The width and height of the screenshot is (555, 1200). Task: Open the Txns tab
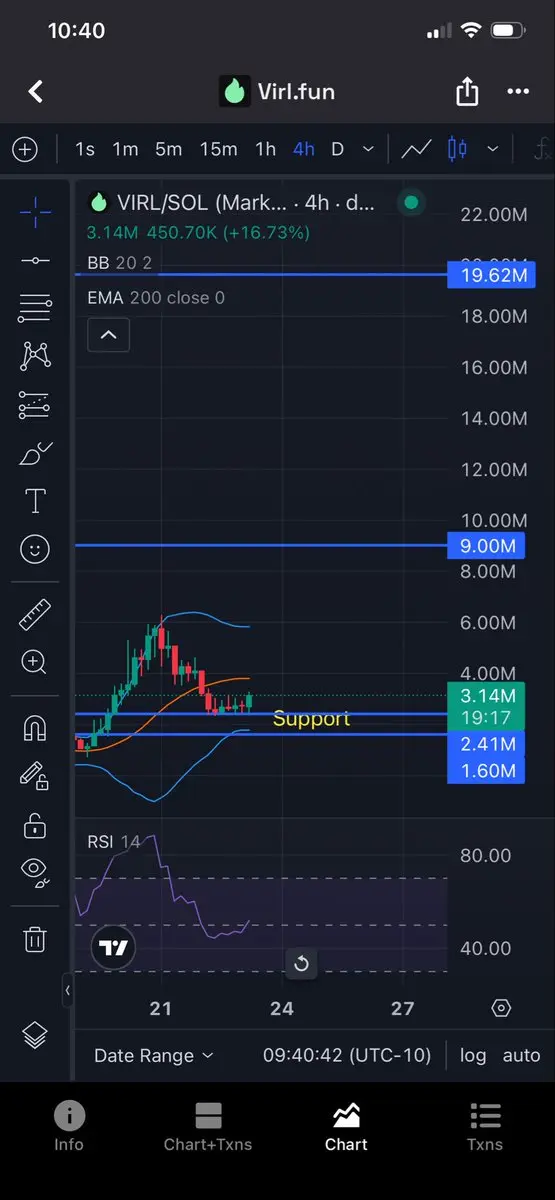click(485, 1127)
